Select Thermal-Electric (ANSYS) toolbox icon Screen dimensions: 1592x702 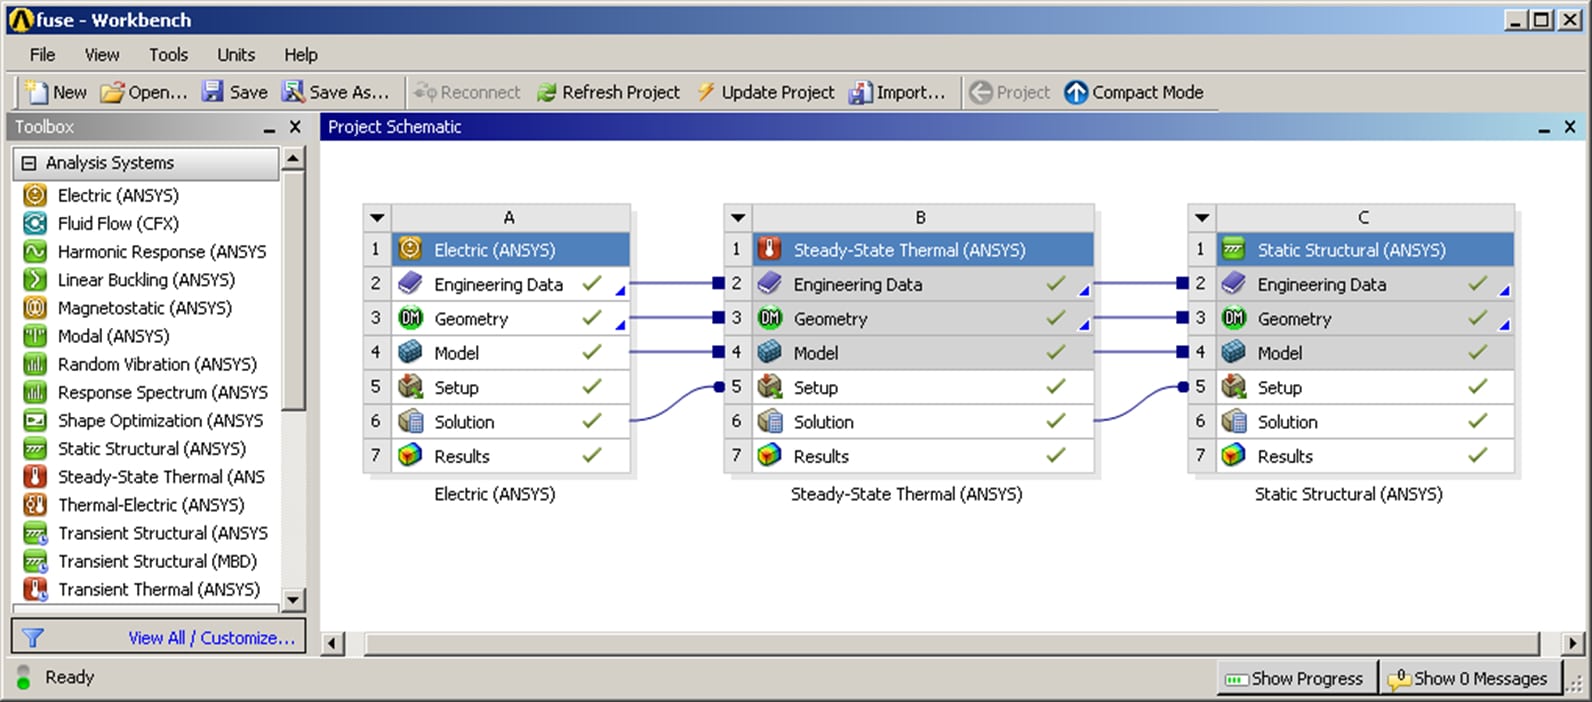35,505
